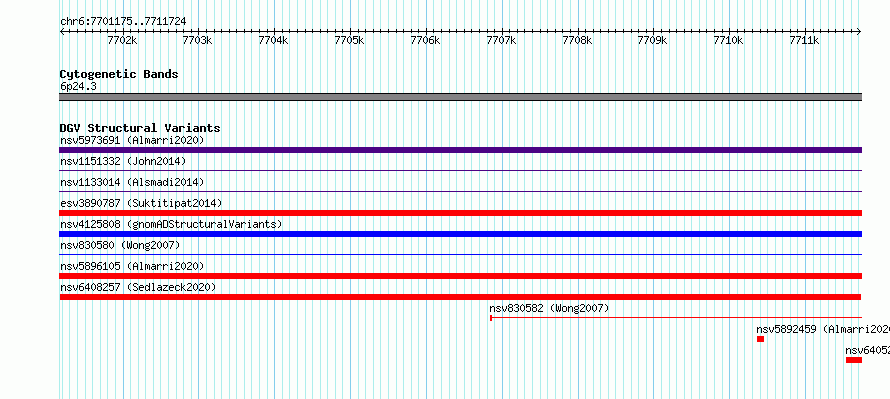Image resolution: width=890 pixels, height=399 pixels.
Task: Click the right arrowhead of the ruler
Action: [x=858, y=32]
